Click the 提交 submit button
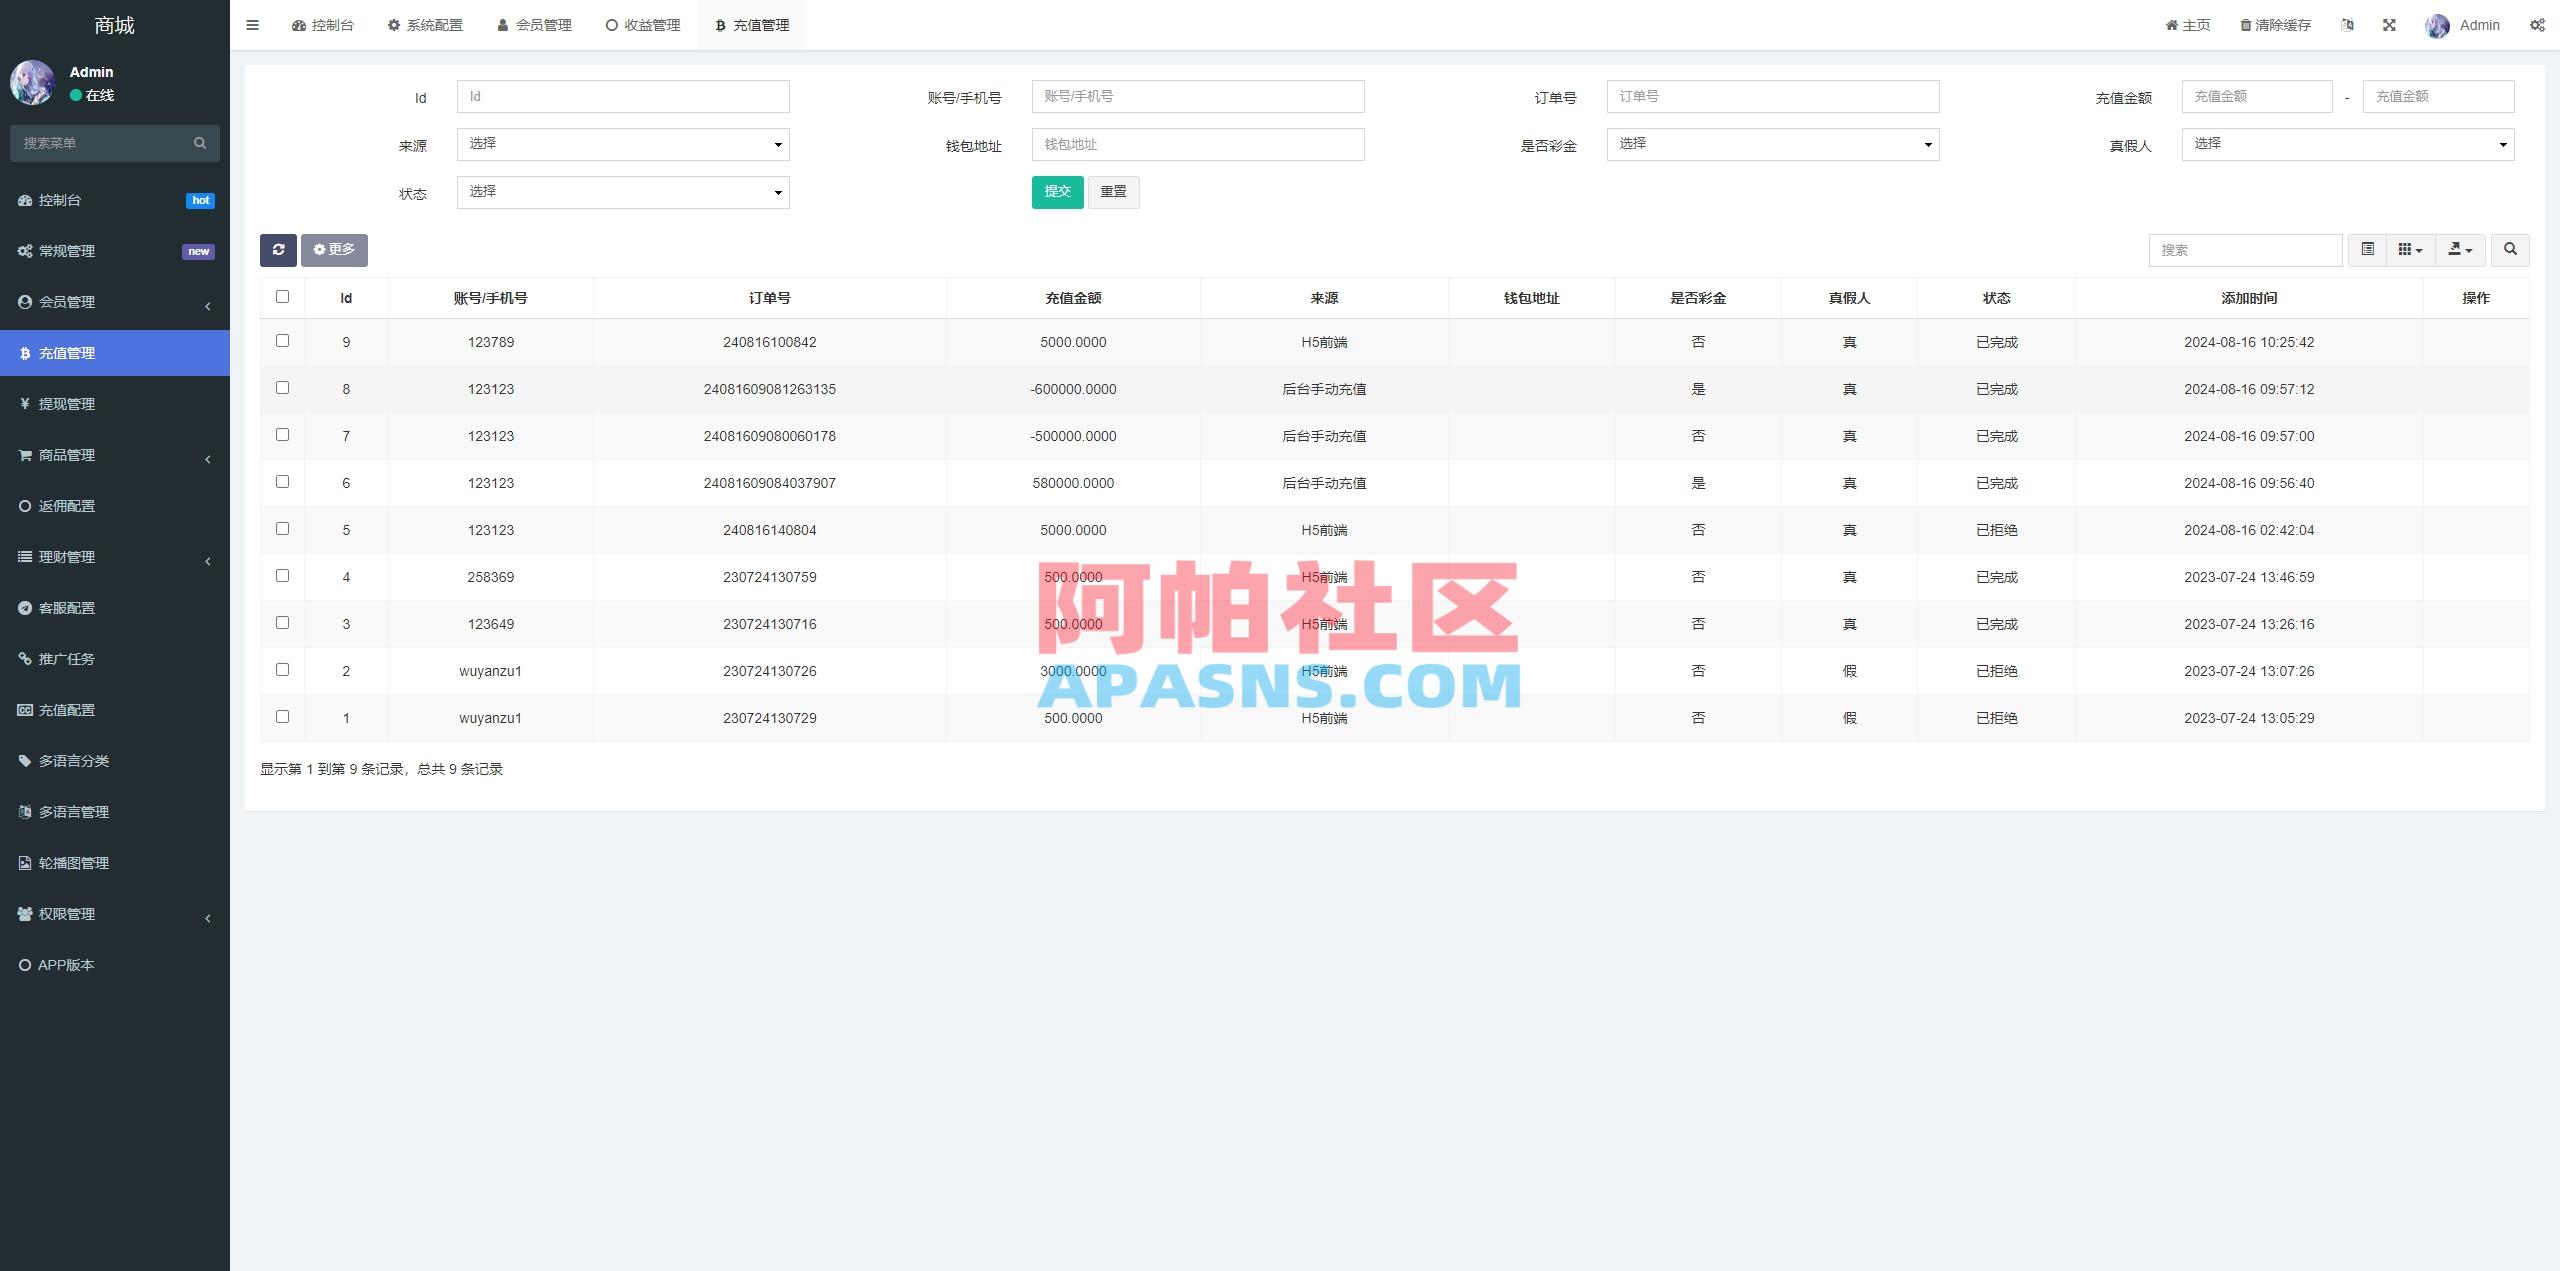Viewport: 2560px width, 1271px height. tap(1057, 192)
